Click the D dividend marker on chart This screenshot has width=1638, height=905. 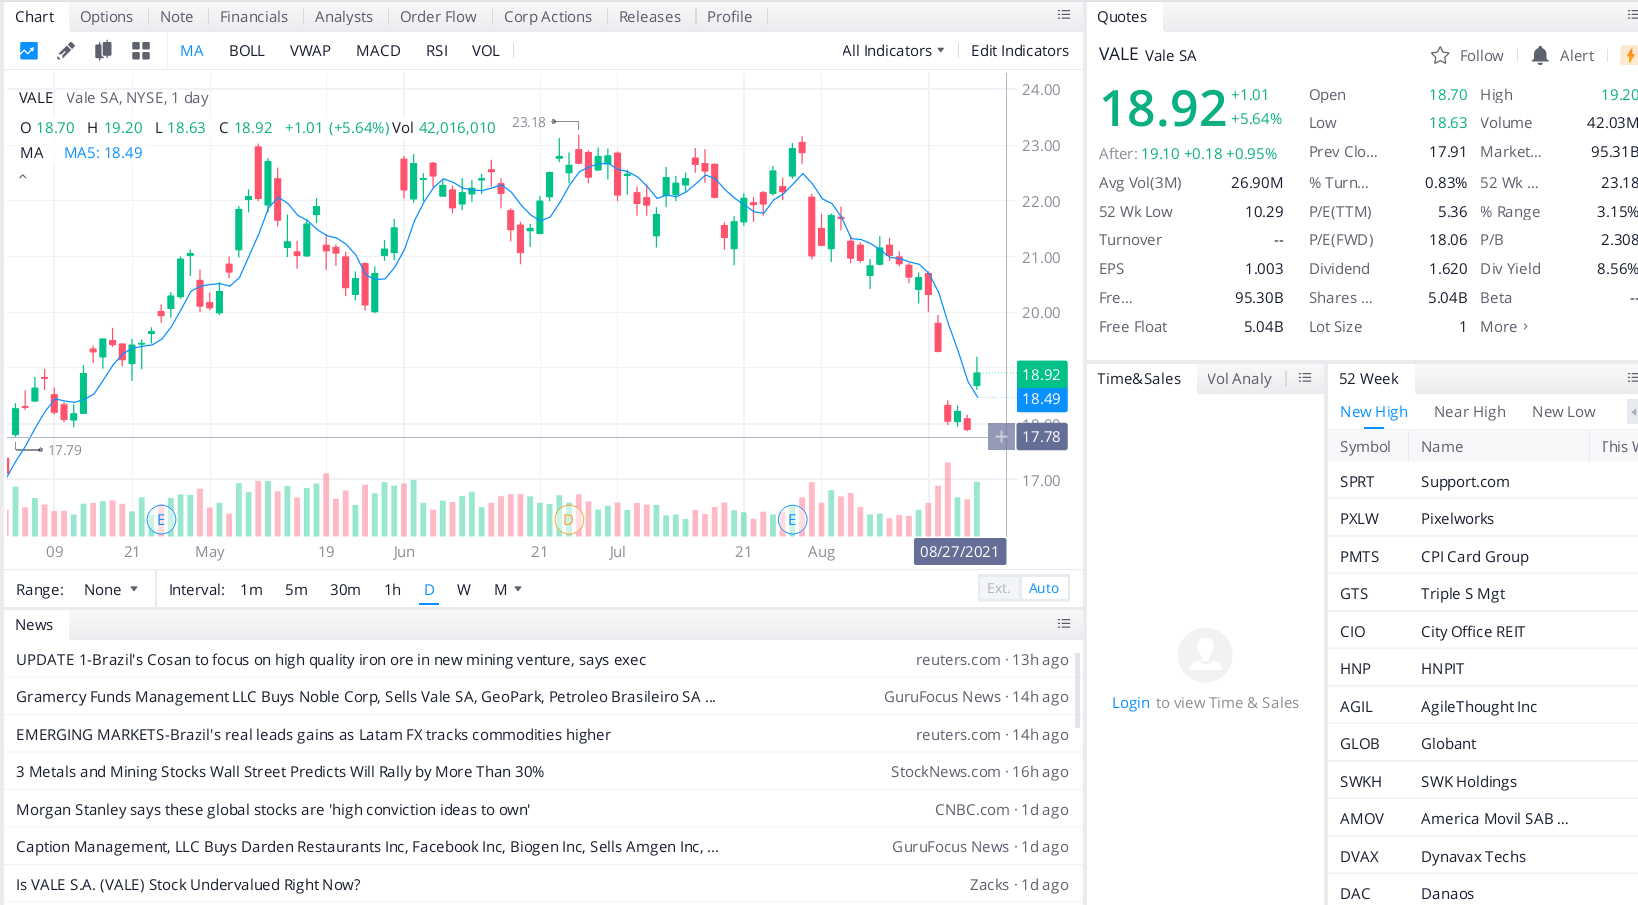568,520
